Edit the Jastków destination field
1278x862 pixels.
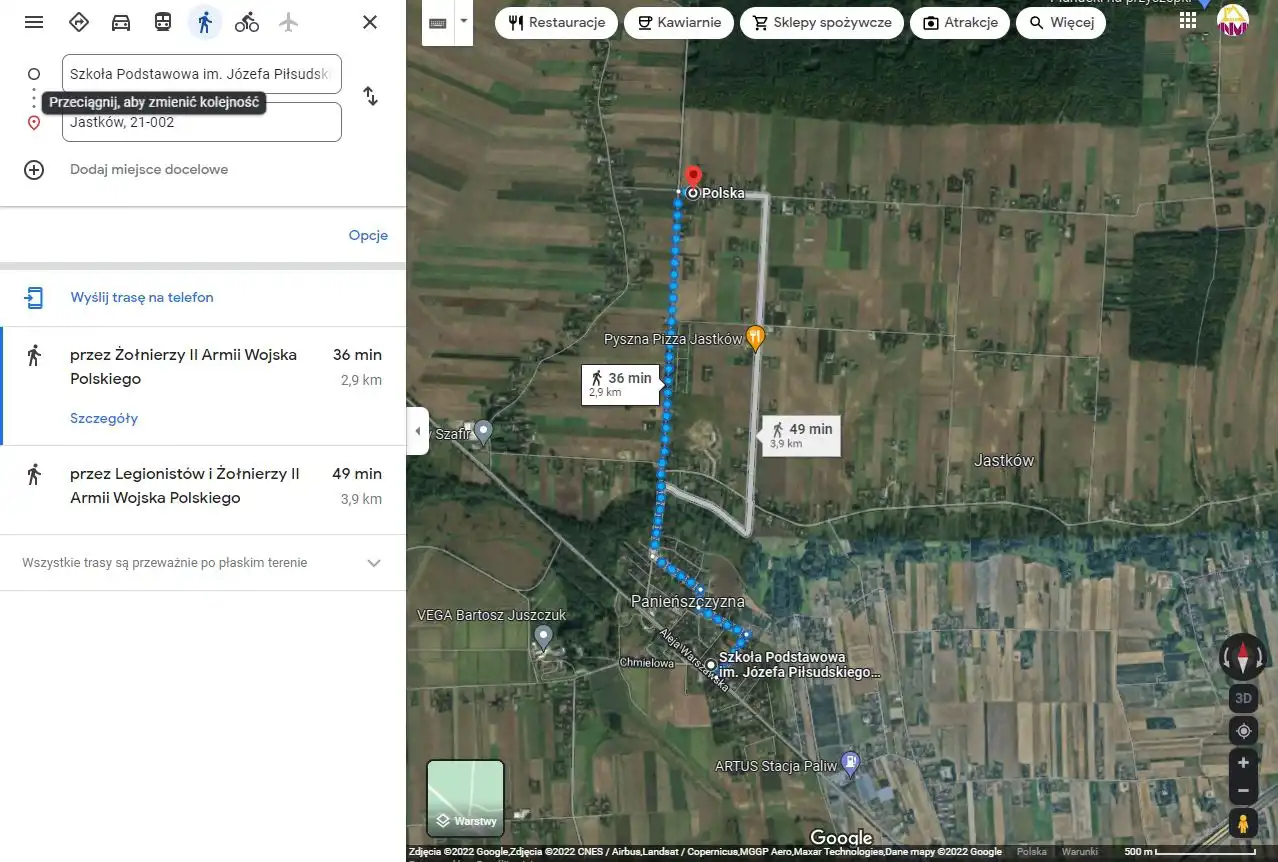point(201,124)
